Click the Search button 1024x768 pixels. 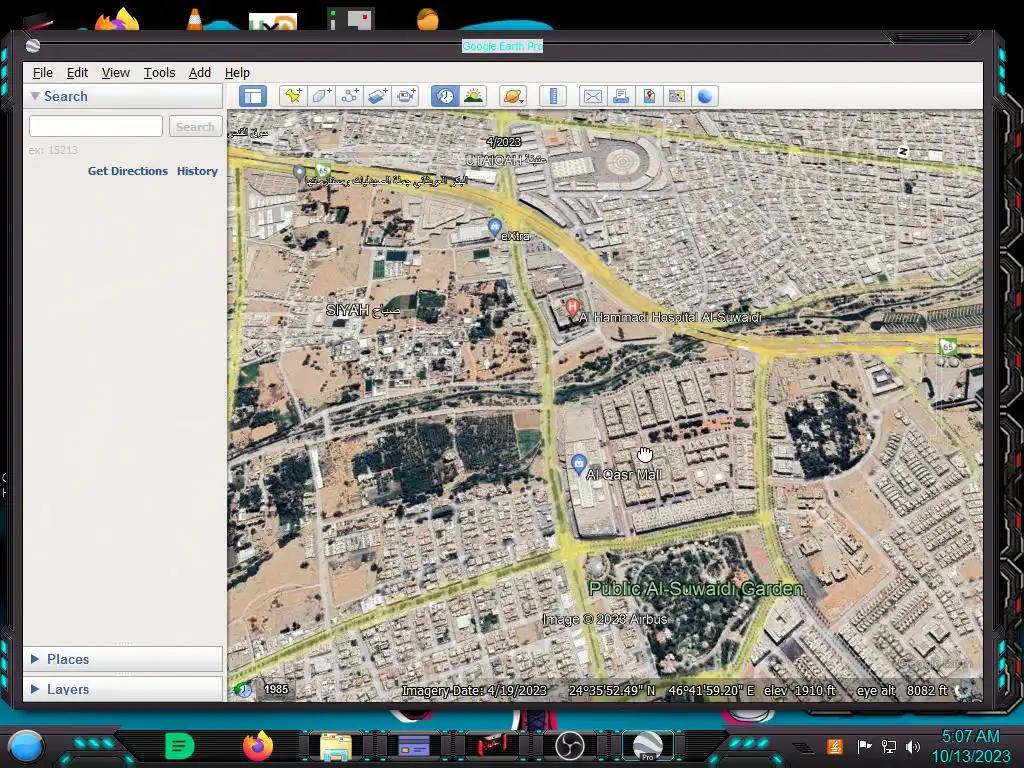pyautogui.click(x=195, y=126)
